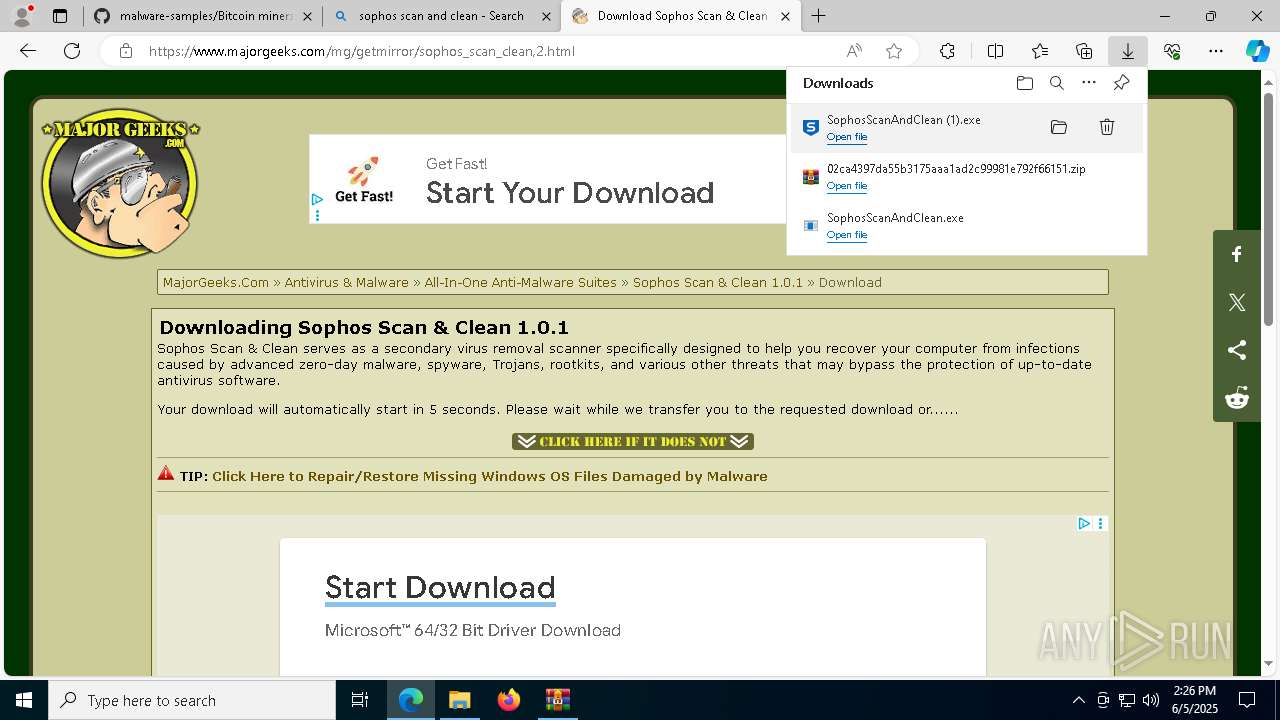Image resolution: width=1280 pixels, height=720 pixels.
Task: Switch to sophos scan and clean Search tab
Action: pos(441,16)
